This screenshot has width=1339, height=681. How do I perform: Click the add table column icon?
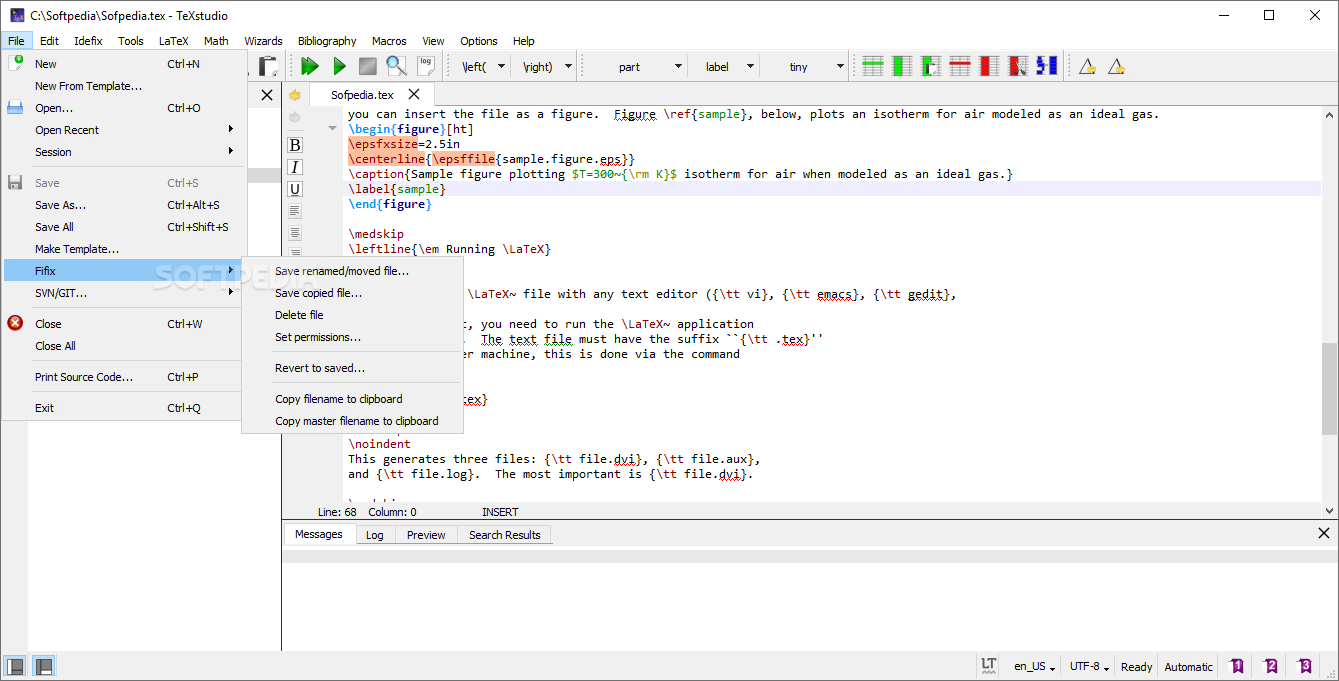(x=902, y=66)
